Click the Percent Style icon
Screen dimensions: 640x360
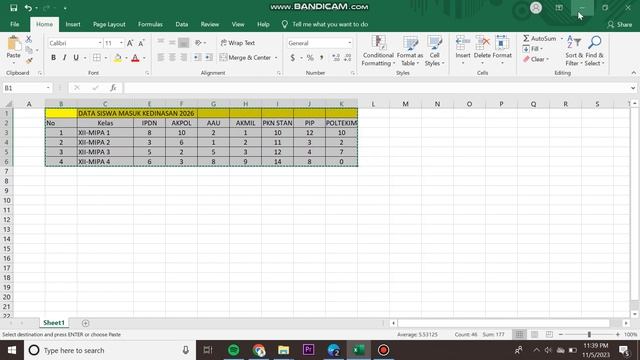(x=310, y=58)
